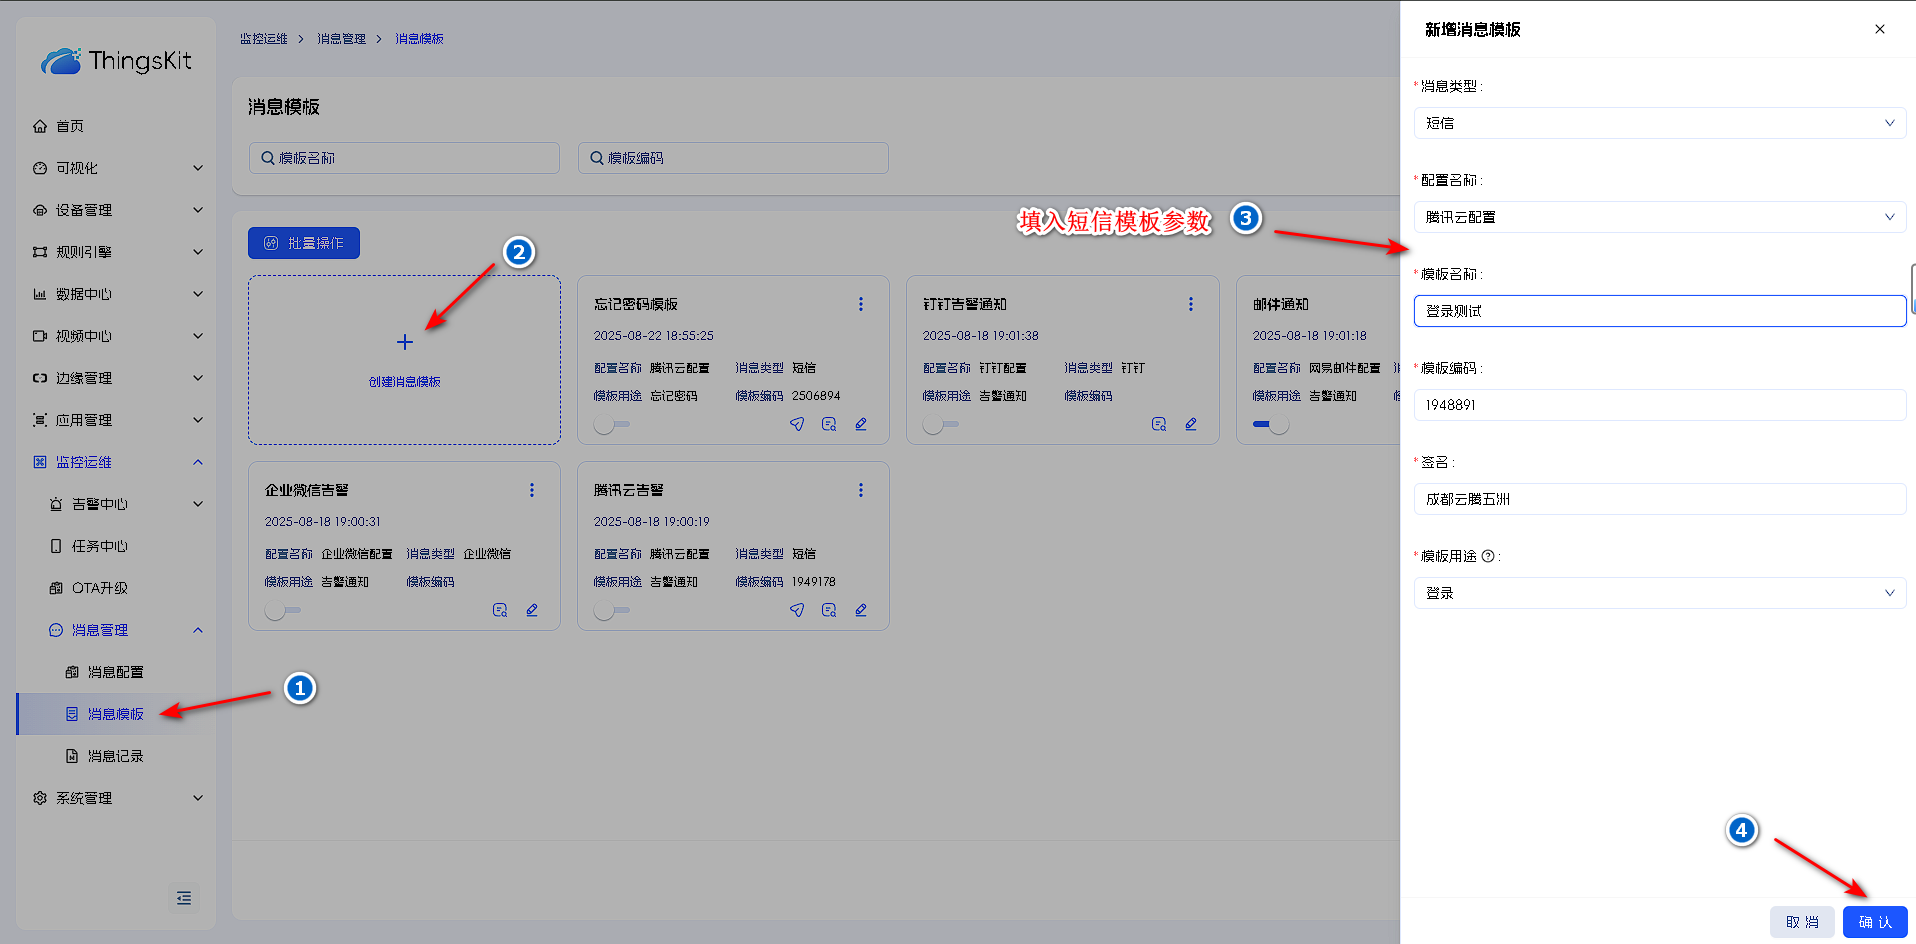This screenshot has height=944, width=1916.
Task: Toggle the 忘记密码模板 status switch
Action: 611,425
